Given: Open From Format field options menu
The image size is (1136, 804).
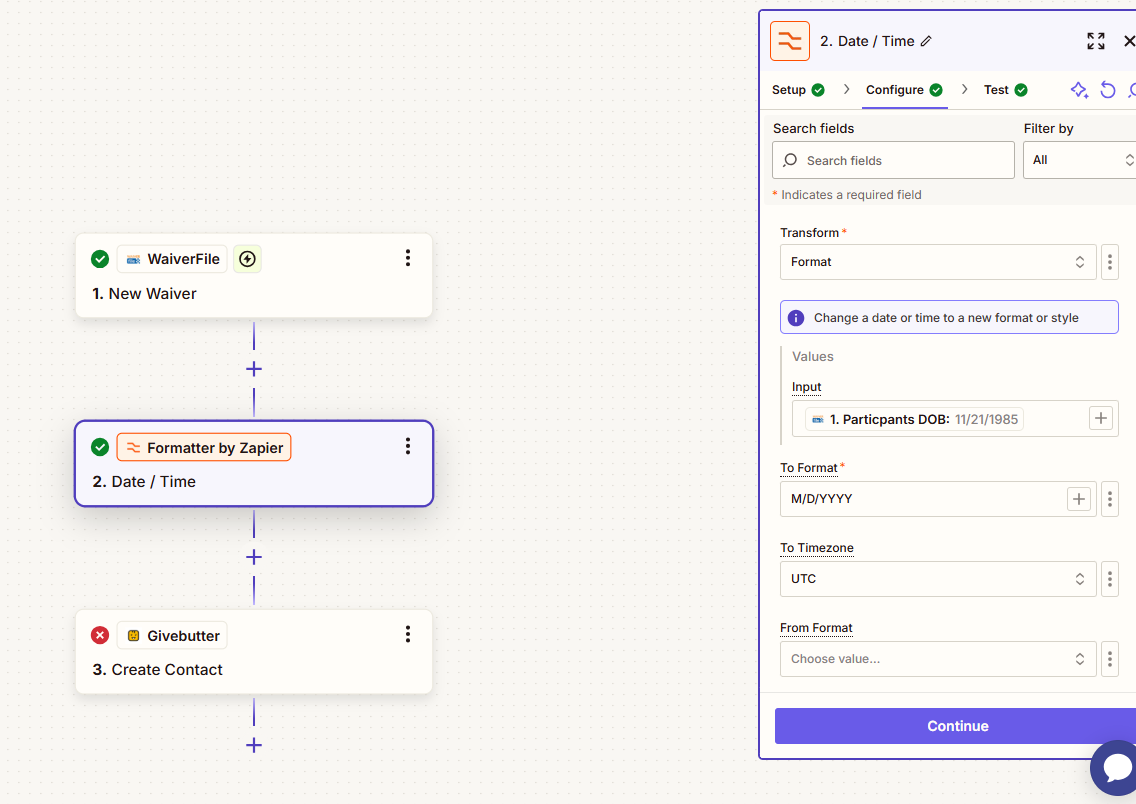Looking at the screenshot, I should click(1109, 658).
